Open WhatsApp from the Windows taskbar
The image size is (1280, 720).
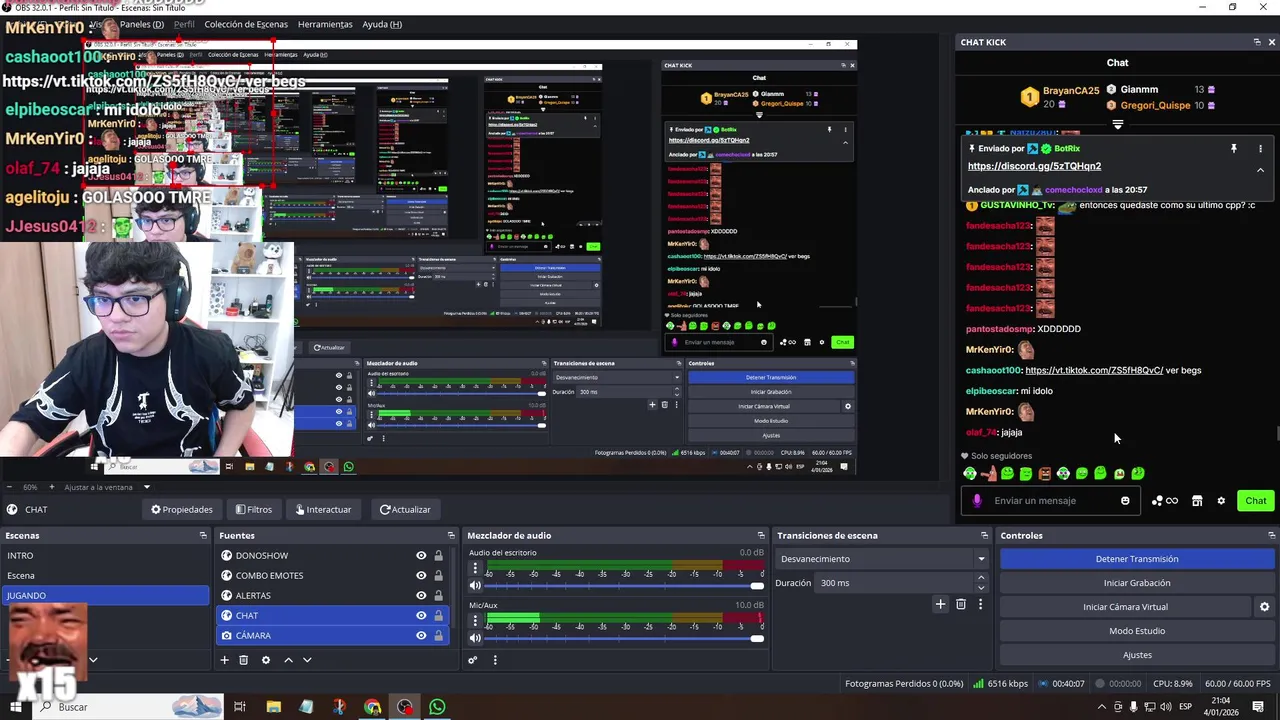pyautogui.click(x=437, y=707)
